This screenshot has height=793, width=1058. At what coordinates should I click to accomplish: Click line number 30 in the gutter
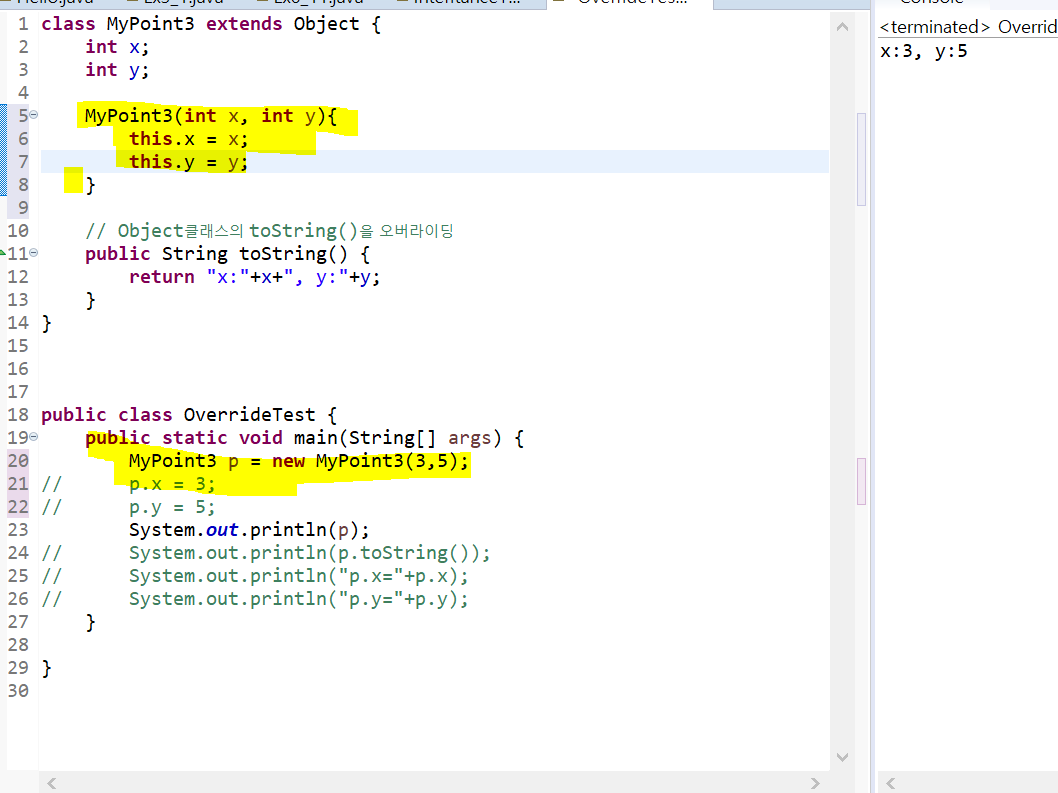[18, 690]
